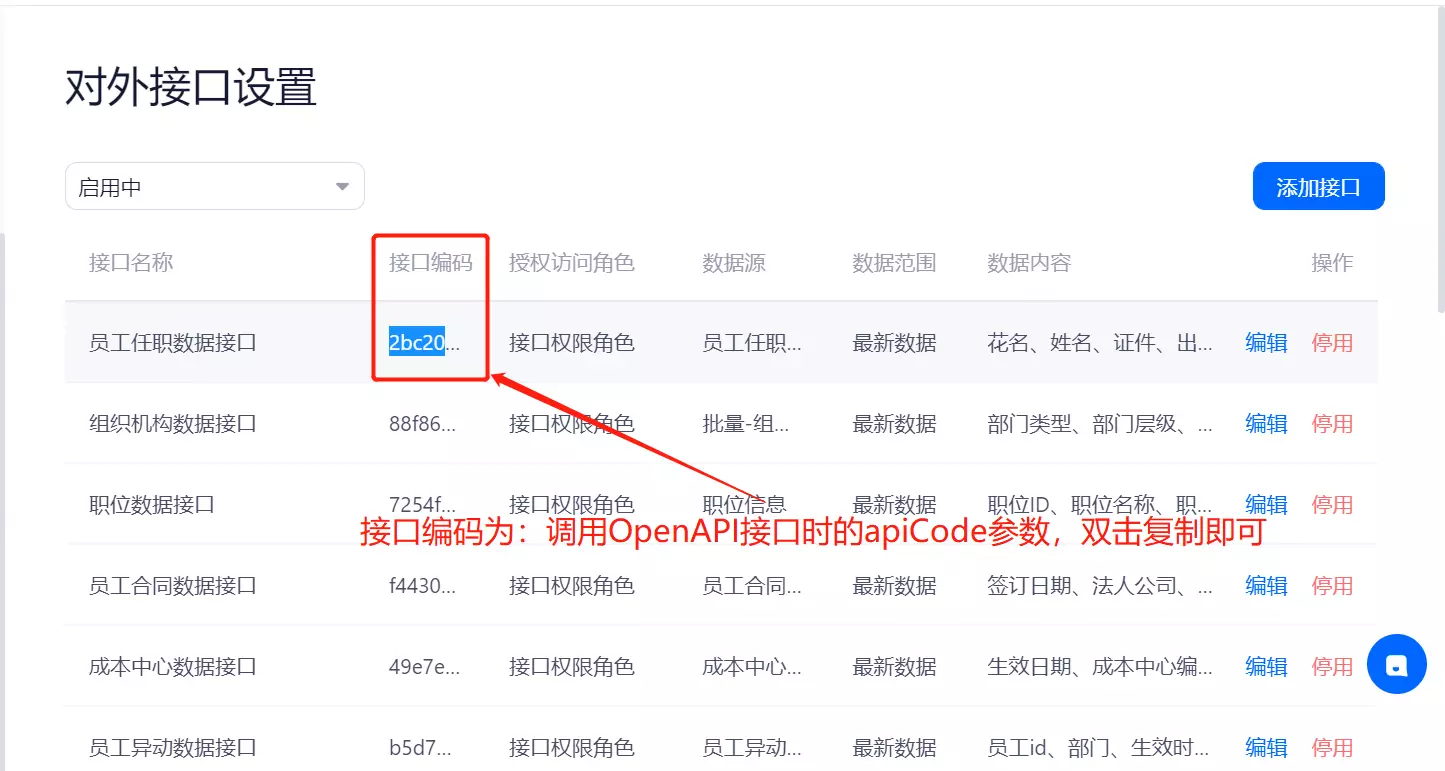Click 编辑 for 成本中心数据接口
Viewport: 1445px width, 771px height.
(1266, 666)
